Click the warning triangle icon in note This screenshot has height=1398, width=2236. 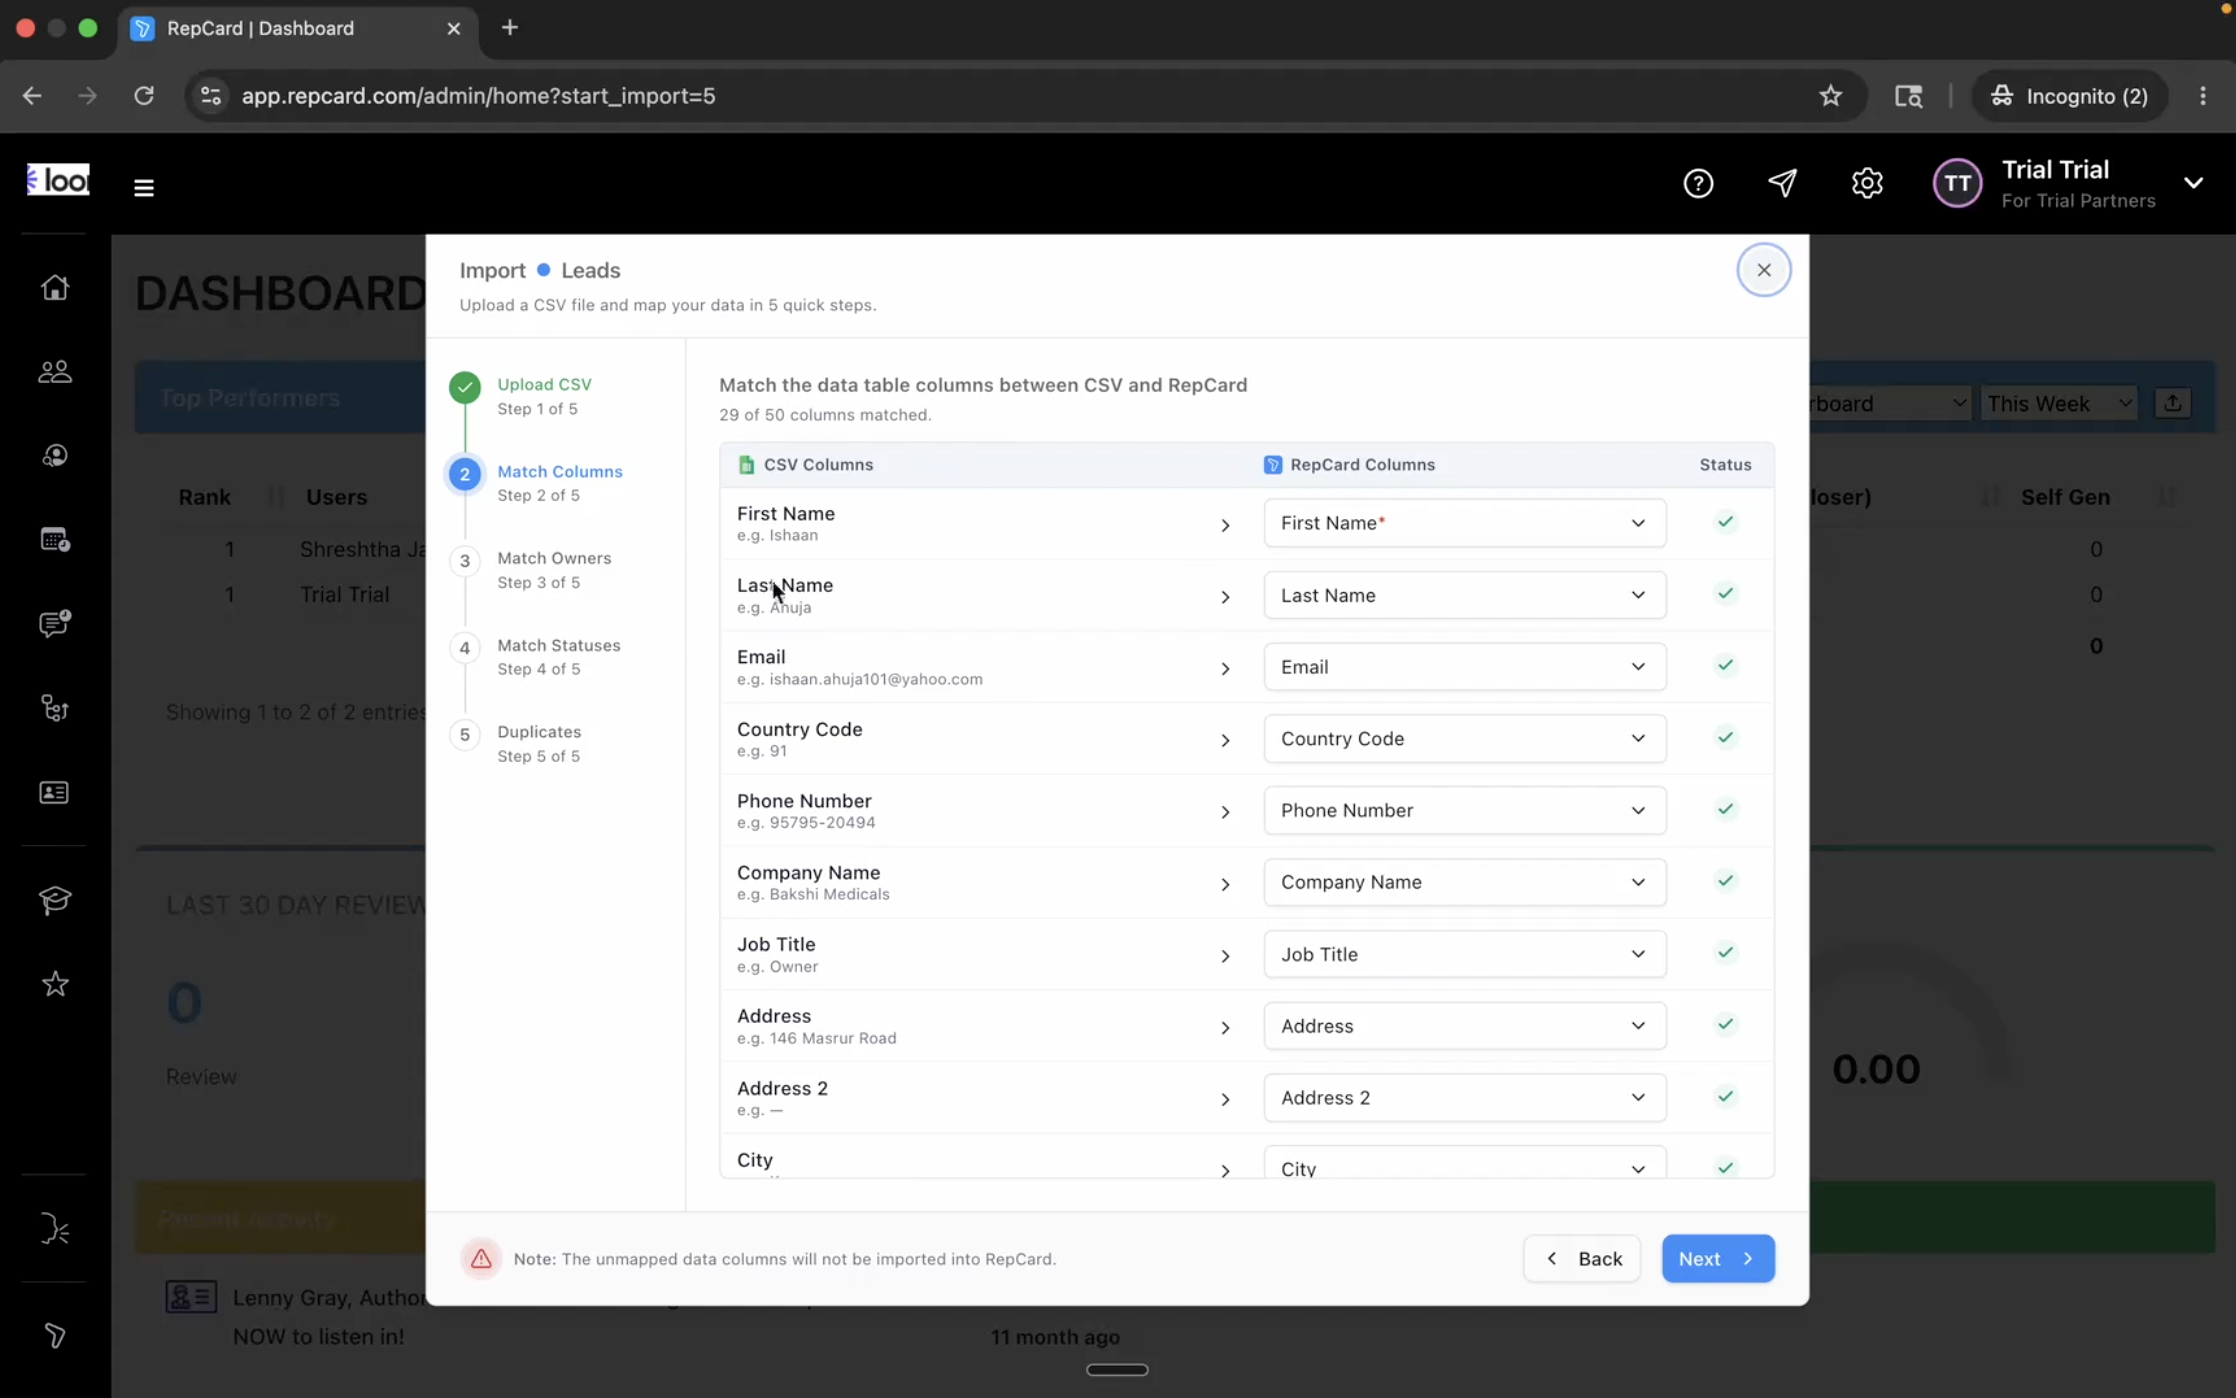coord(481,1258)
